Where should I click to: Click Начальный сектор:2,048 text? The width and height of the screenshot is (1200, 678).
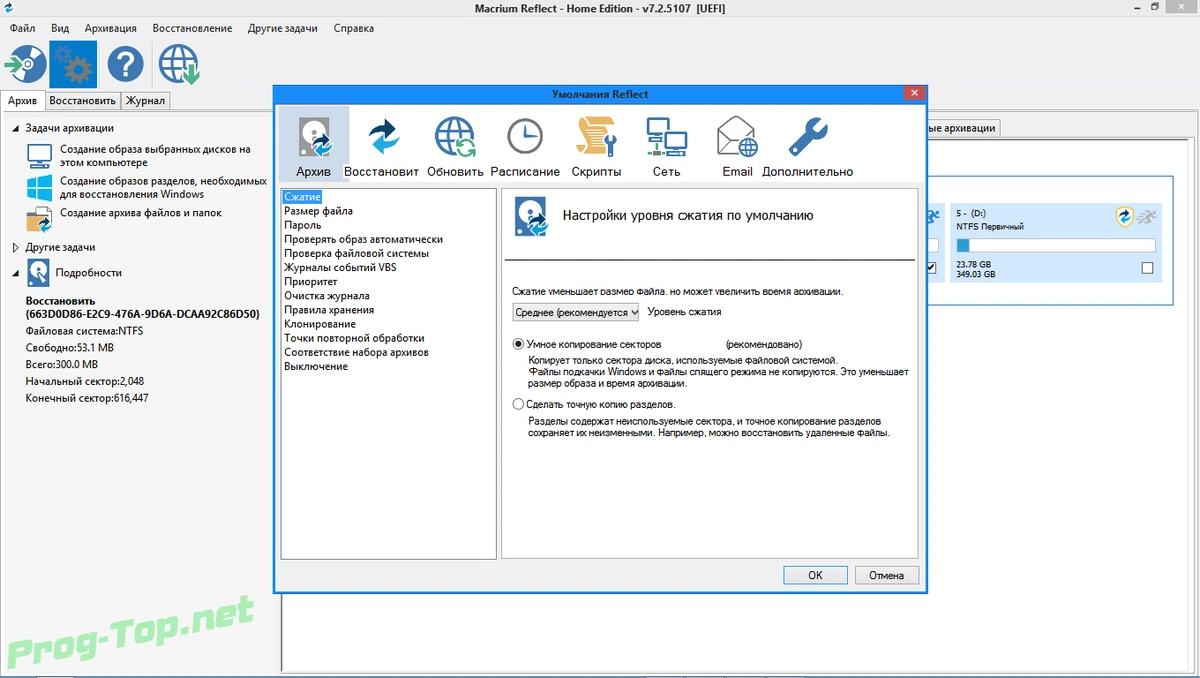click(x=87, y=381)
